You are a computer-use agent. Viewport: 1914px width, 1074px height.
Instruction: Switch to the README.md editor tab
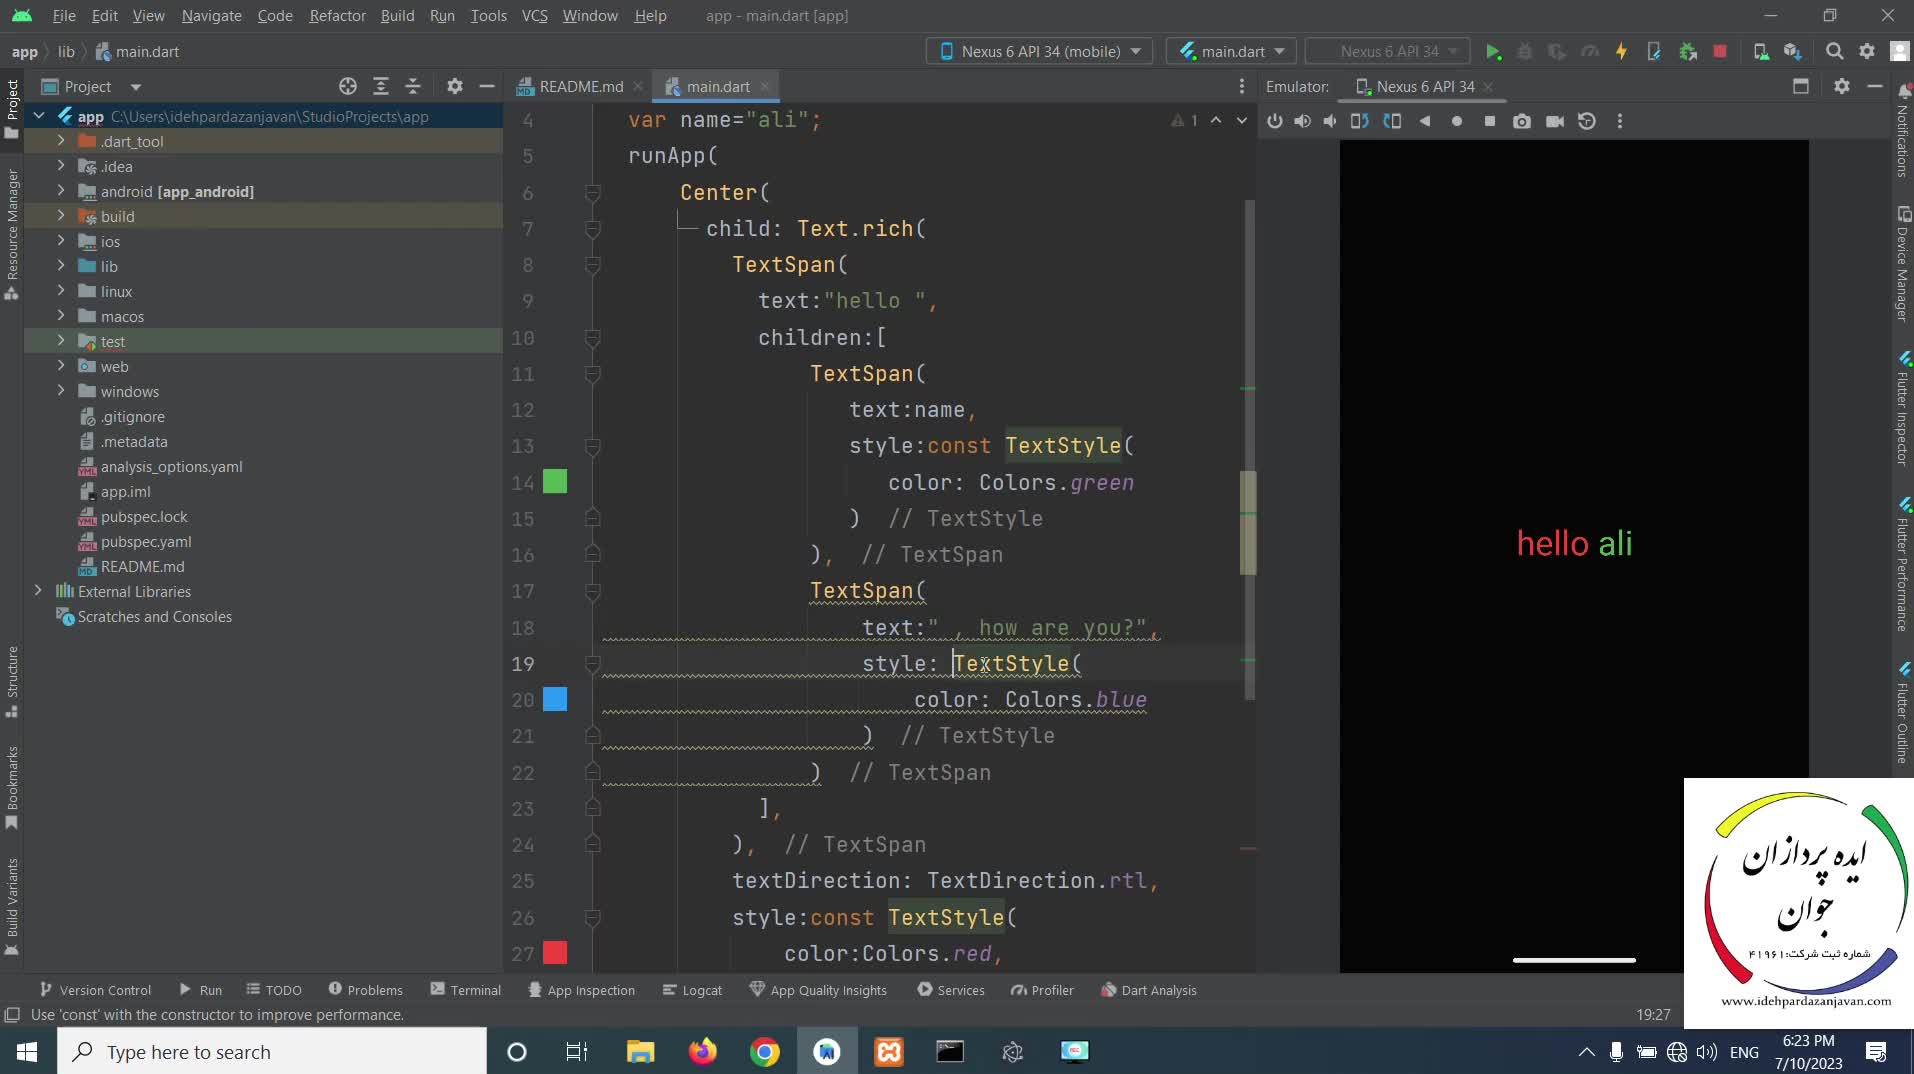coord(580,87)
